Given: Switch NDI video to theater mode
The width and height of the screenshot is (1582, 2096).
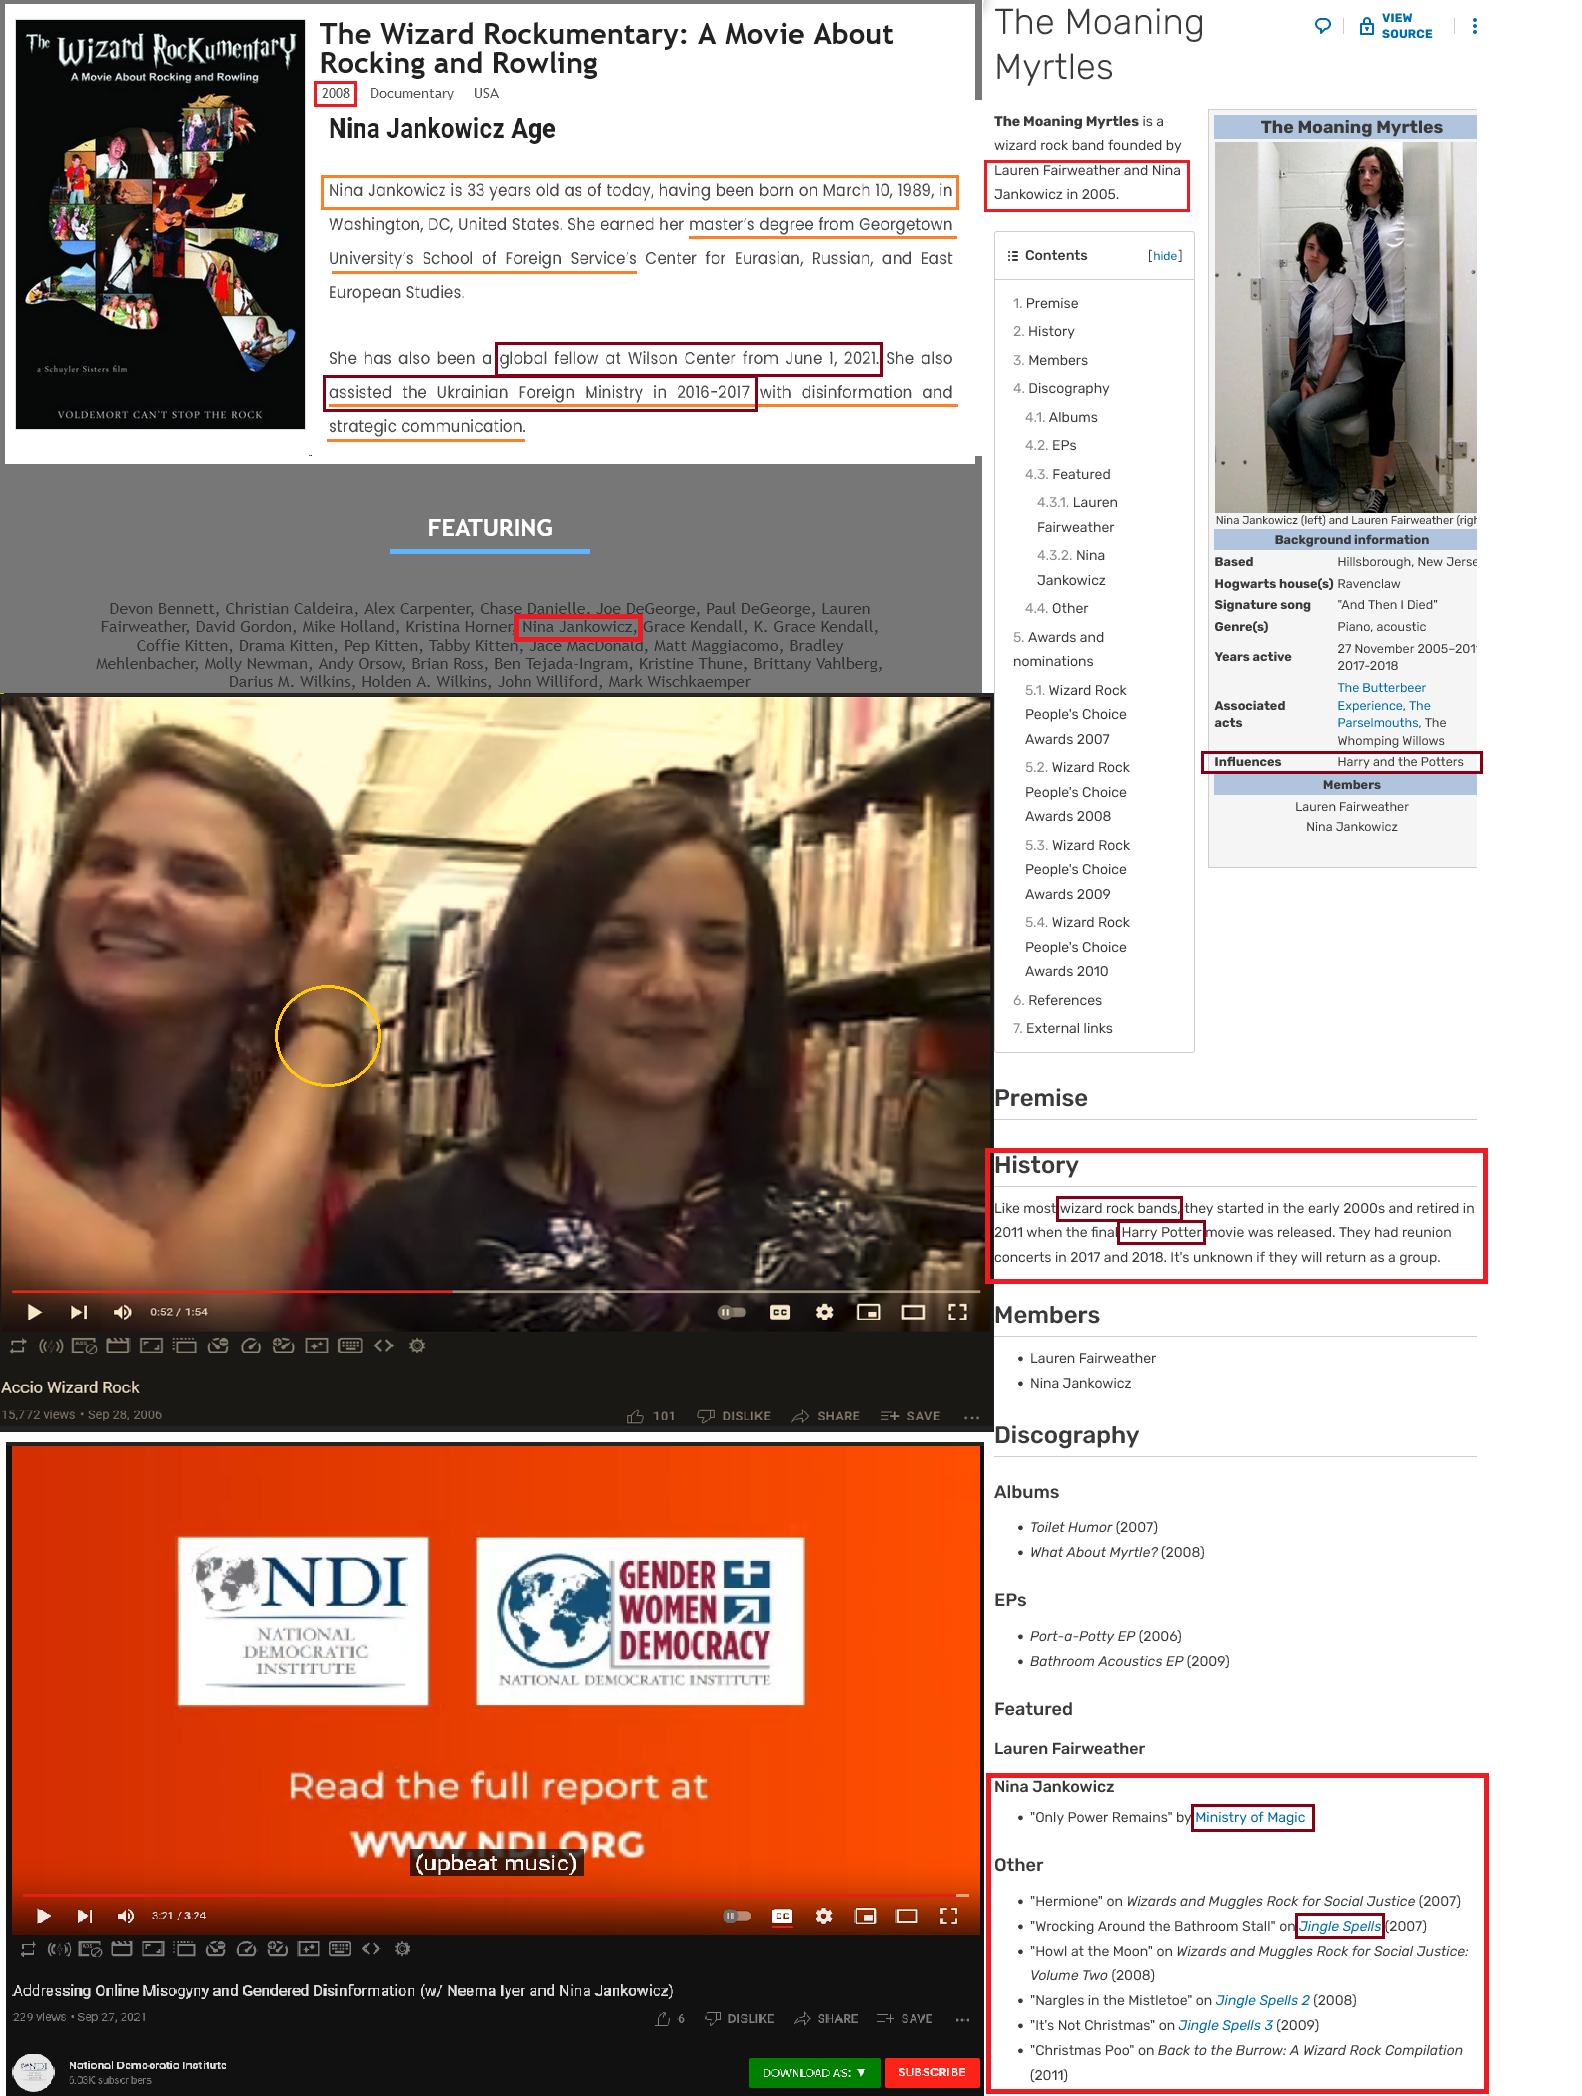Looking at the screenshot, I should [x=907, y=1916].
